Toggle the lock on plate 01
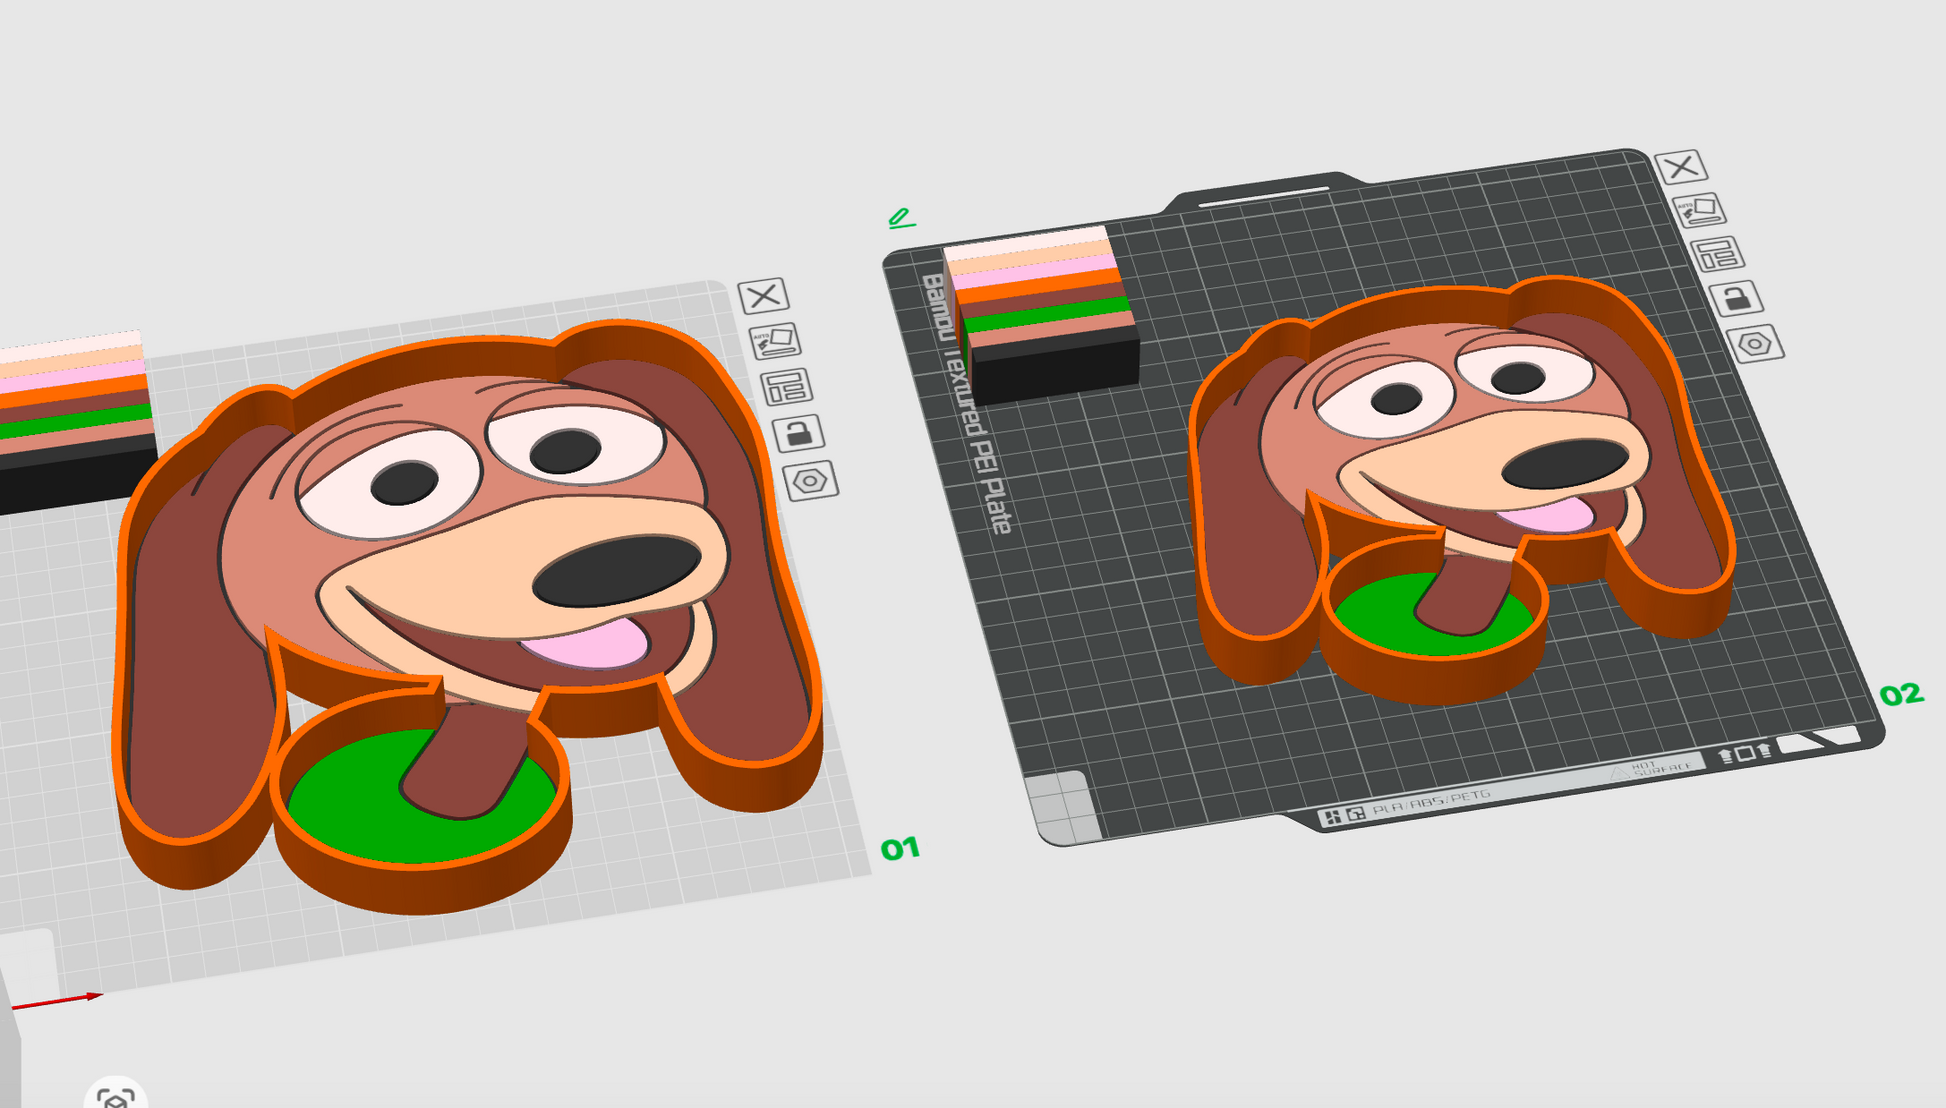The height and width of the screenshot is (1108, 1946). pyautogui.click(x=799, y=433)
